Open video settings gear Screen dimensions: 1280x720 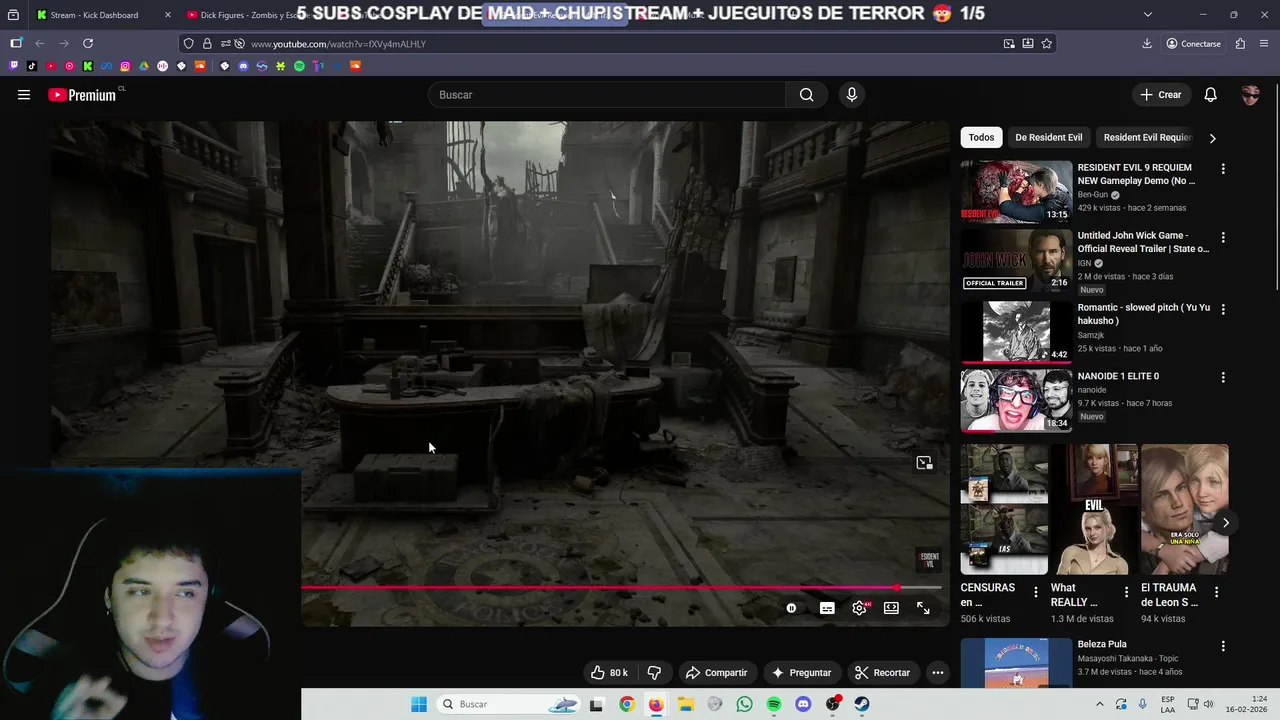[x=859, y=608]
